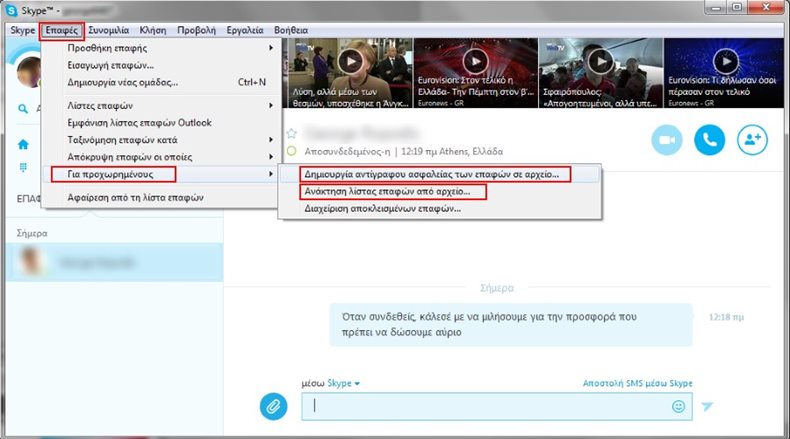Click your profile avatar picture
The image size is (790, 439).
click(29, 72)
